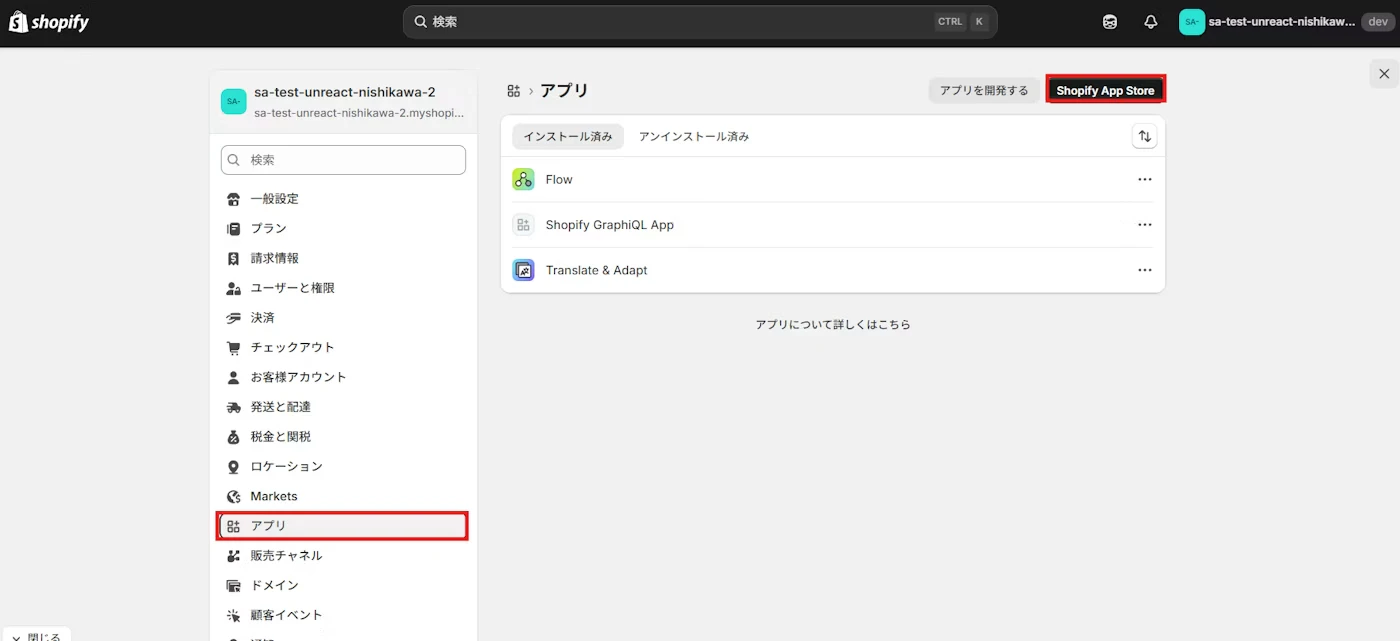Viewport: 1400px width, 641px height.
Task: Open the アプリについて詳しくはこちら link
Action: [x=833, y=325]
